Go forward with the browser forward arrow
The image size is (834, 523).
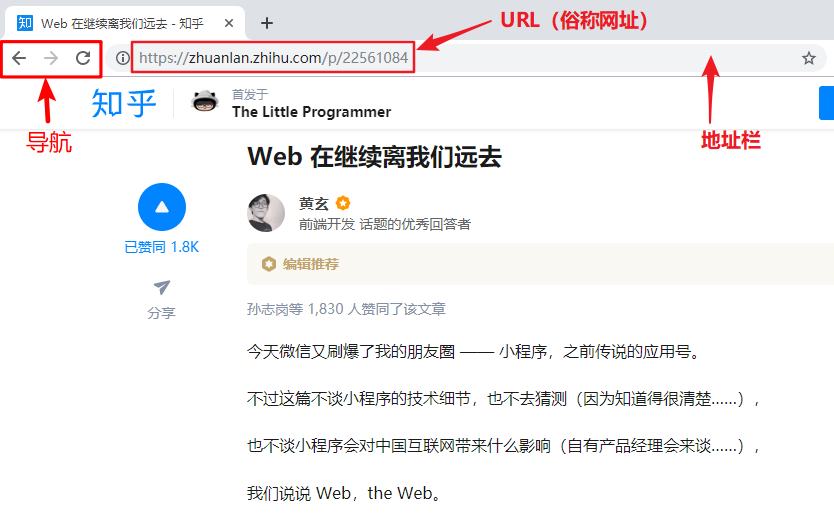click(51, 58)
